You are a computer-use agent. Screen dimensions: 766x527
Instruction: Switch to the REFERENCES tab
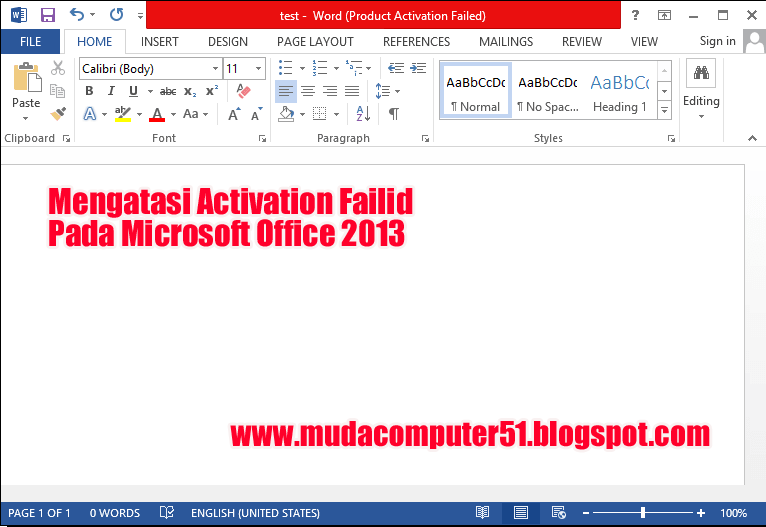(x=416, y=42)
